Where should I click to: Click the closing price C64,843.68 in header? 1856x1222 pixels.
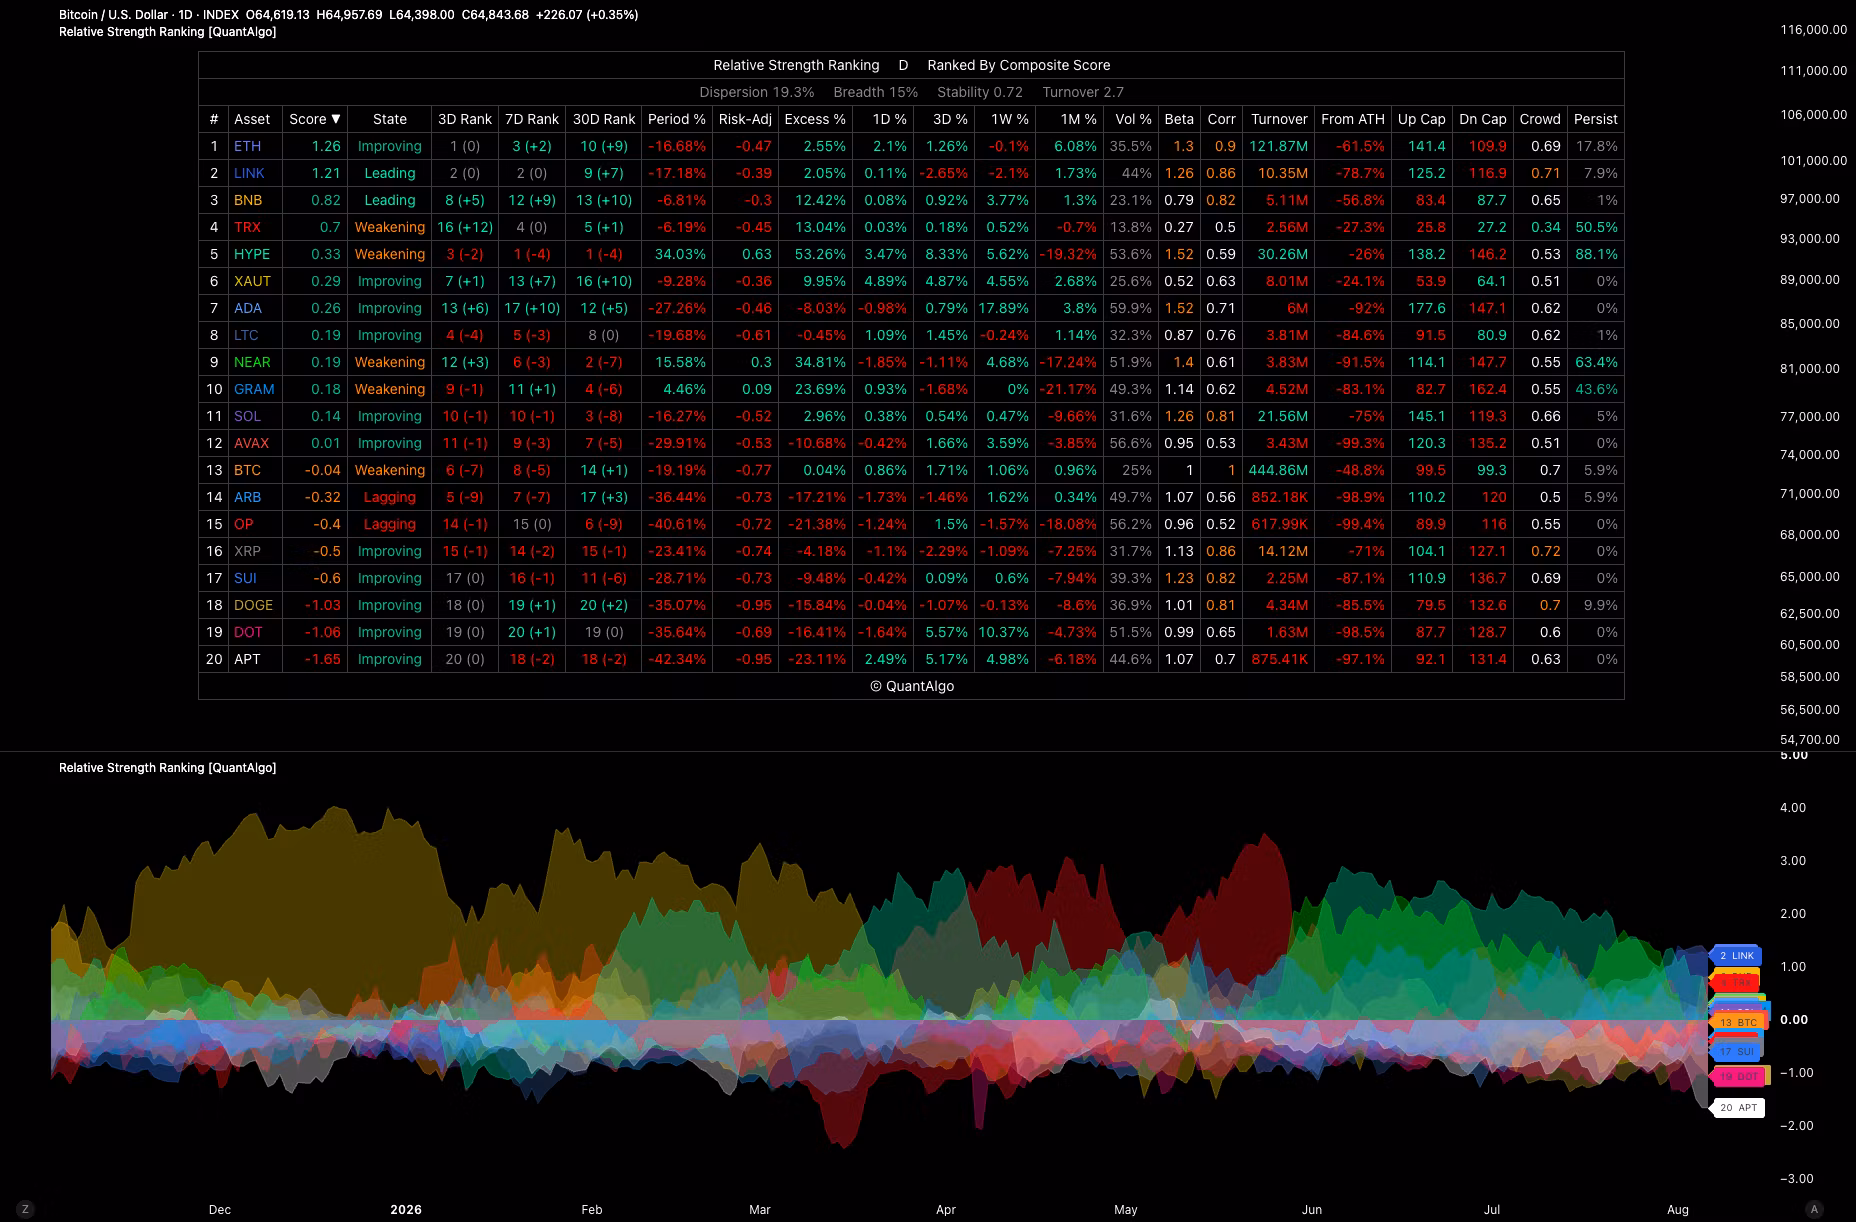pos(495,15)
